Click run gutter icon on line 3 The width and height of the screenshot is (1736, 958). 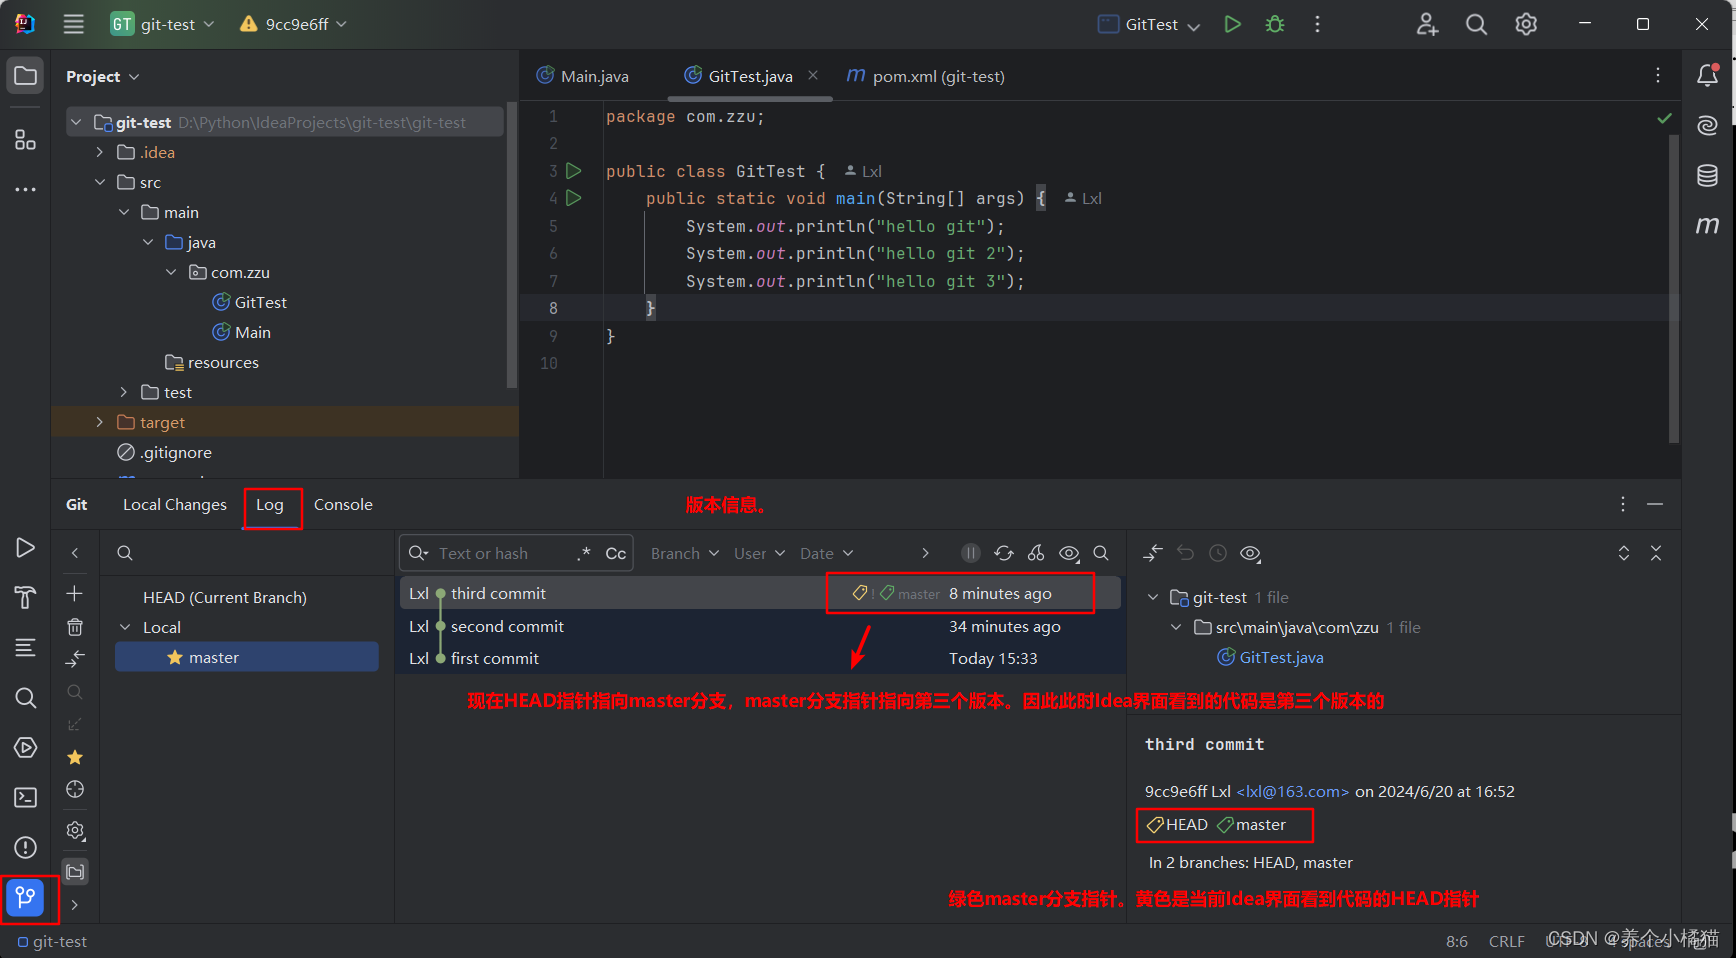pyautogui.click(x=574, y=171)
